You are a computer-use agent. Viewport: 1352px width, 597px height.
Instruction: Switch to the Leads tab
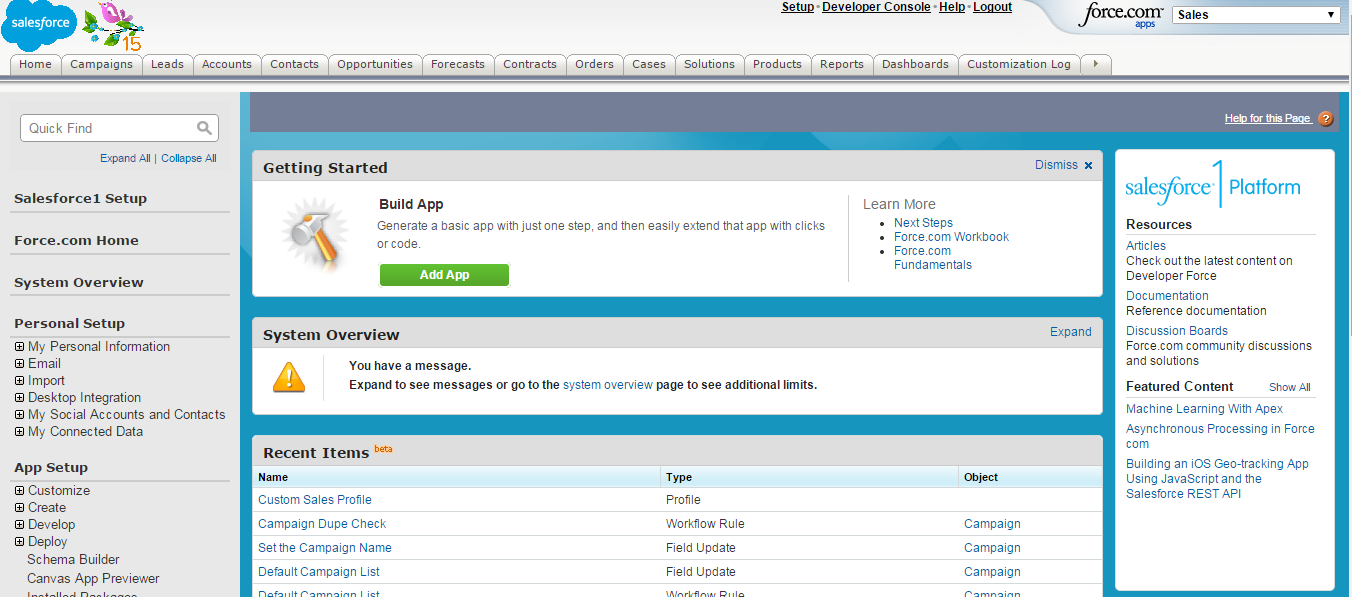point(167,64)
